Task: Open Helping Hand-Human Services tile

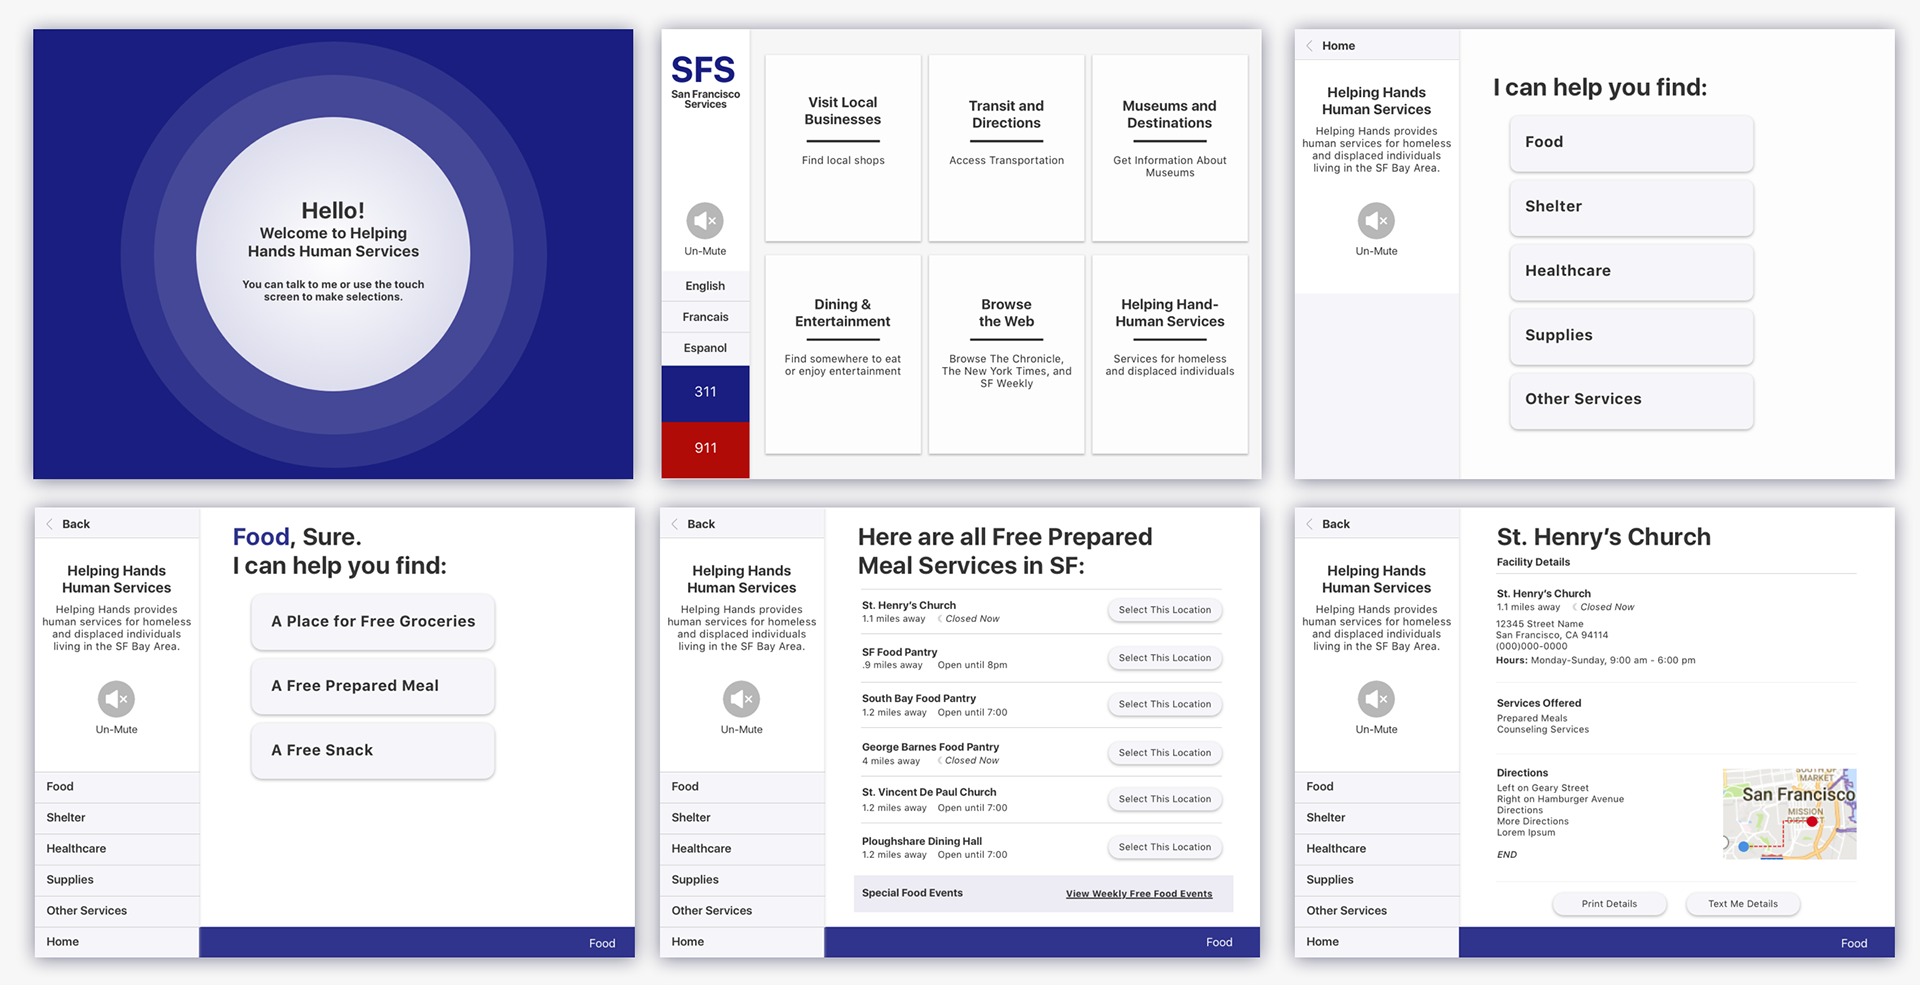Action: point(1169,354)
